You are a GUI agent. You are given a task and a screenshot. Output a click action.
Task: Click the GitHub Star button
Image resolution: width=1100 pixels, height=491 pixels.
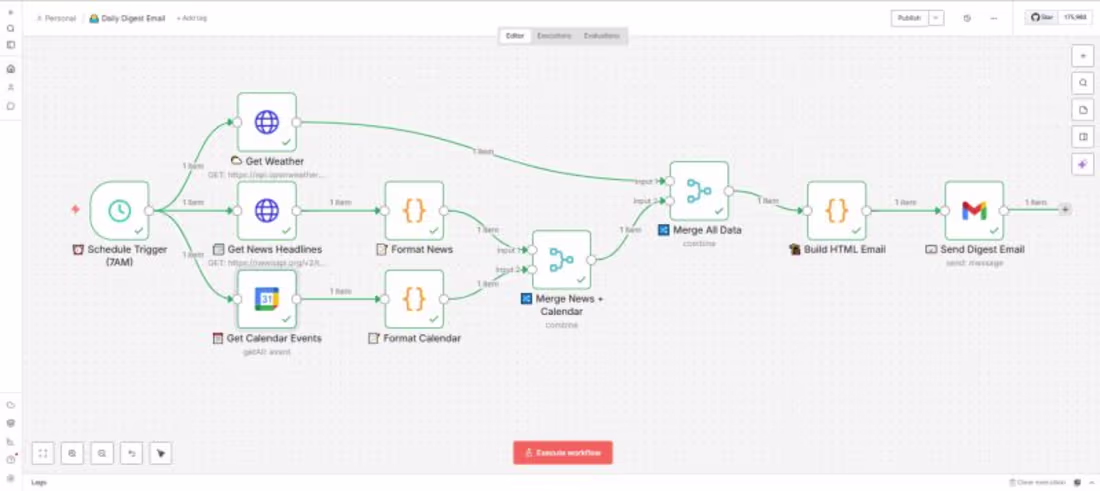(1042, 18)
